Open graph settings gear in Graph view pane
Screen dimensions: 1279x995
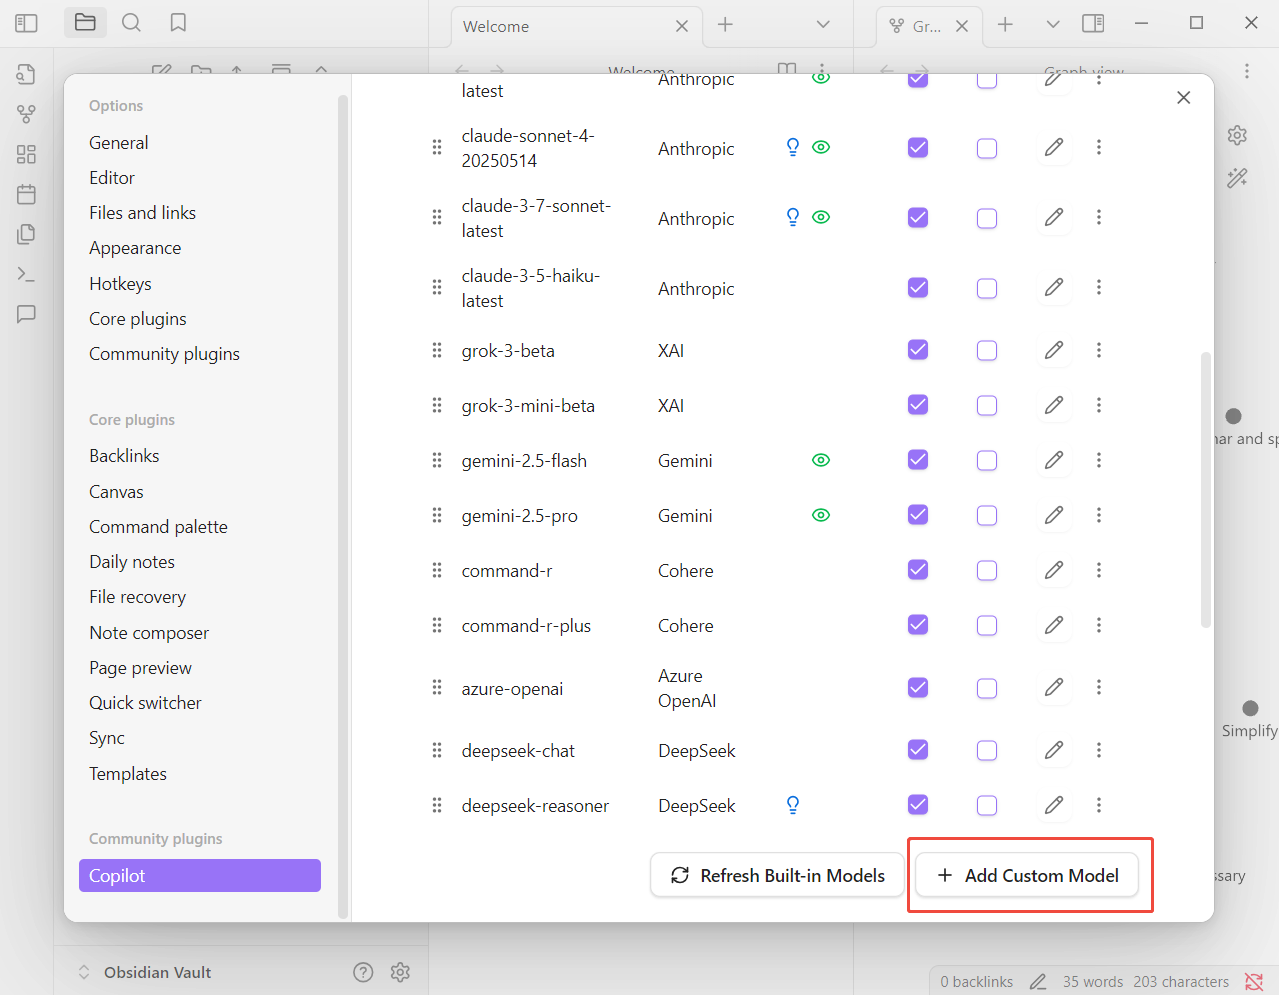pos(1237,135)
